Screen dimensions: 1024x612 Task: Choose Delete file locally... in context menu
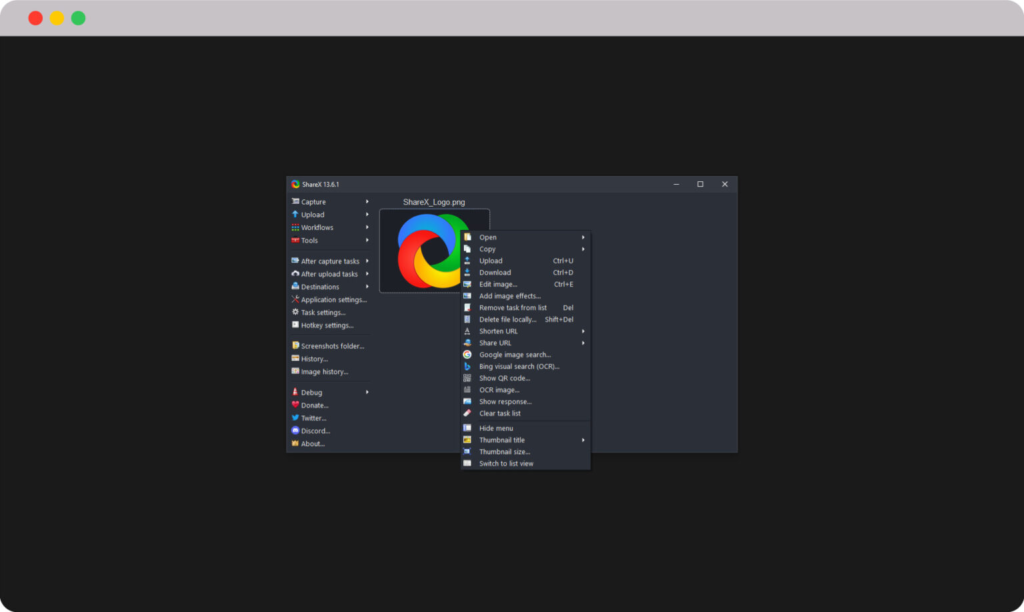coord(508,320)
